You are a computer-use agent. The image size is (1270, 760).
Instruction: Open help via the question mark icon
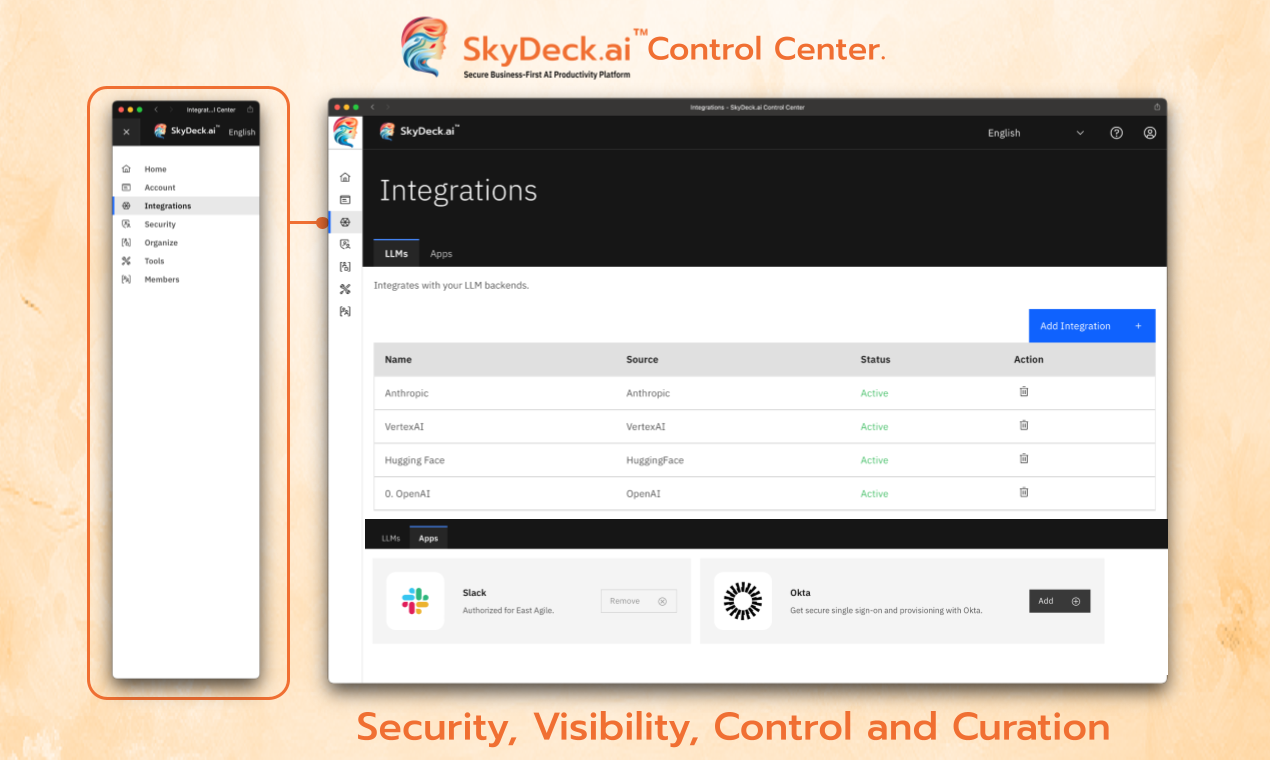[x=1117, y=133]
